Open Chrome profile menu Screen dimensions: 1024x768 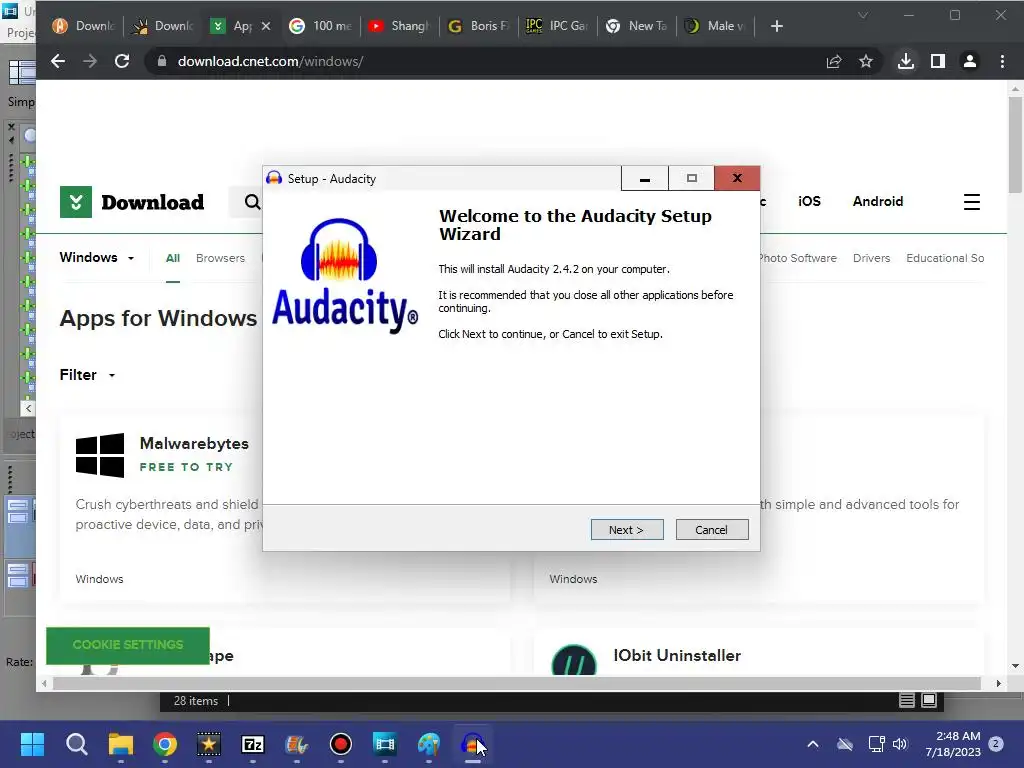(970, 61)
